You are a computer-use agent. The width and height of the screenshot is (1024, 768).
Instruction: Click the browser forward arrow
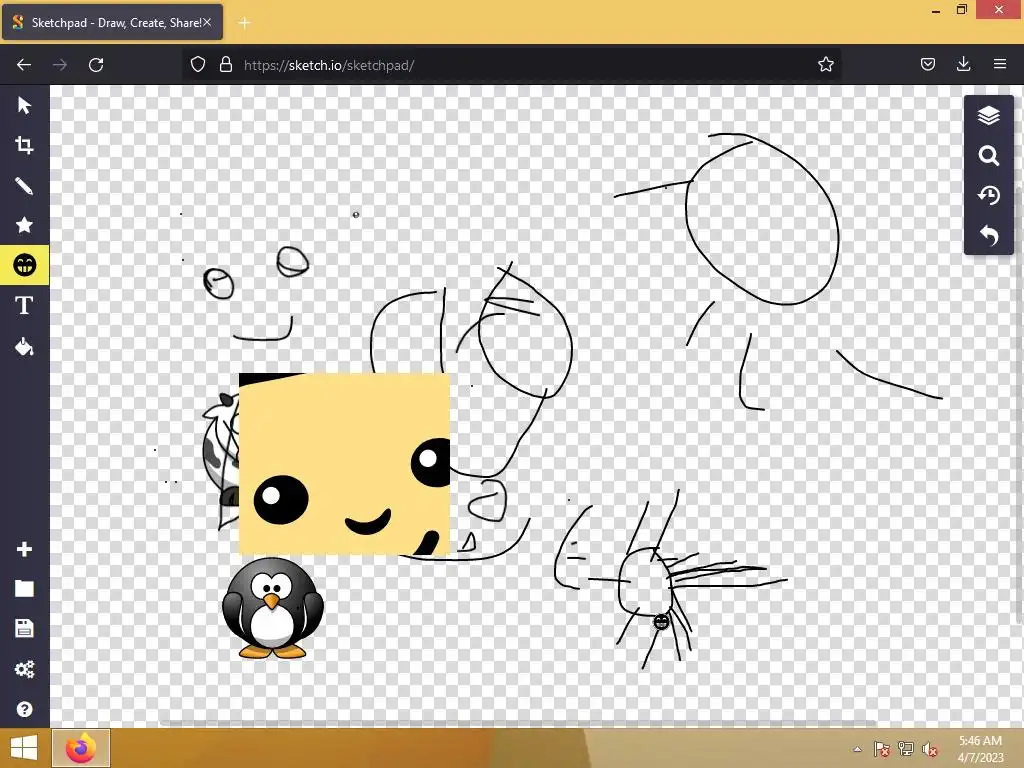60,65
